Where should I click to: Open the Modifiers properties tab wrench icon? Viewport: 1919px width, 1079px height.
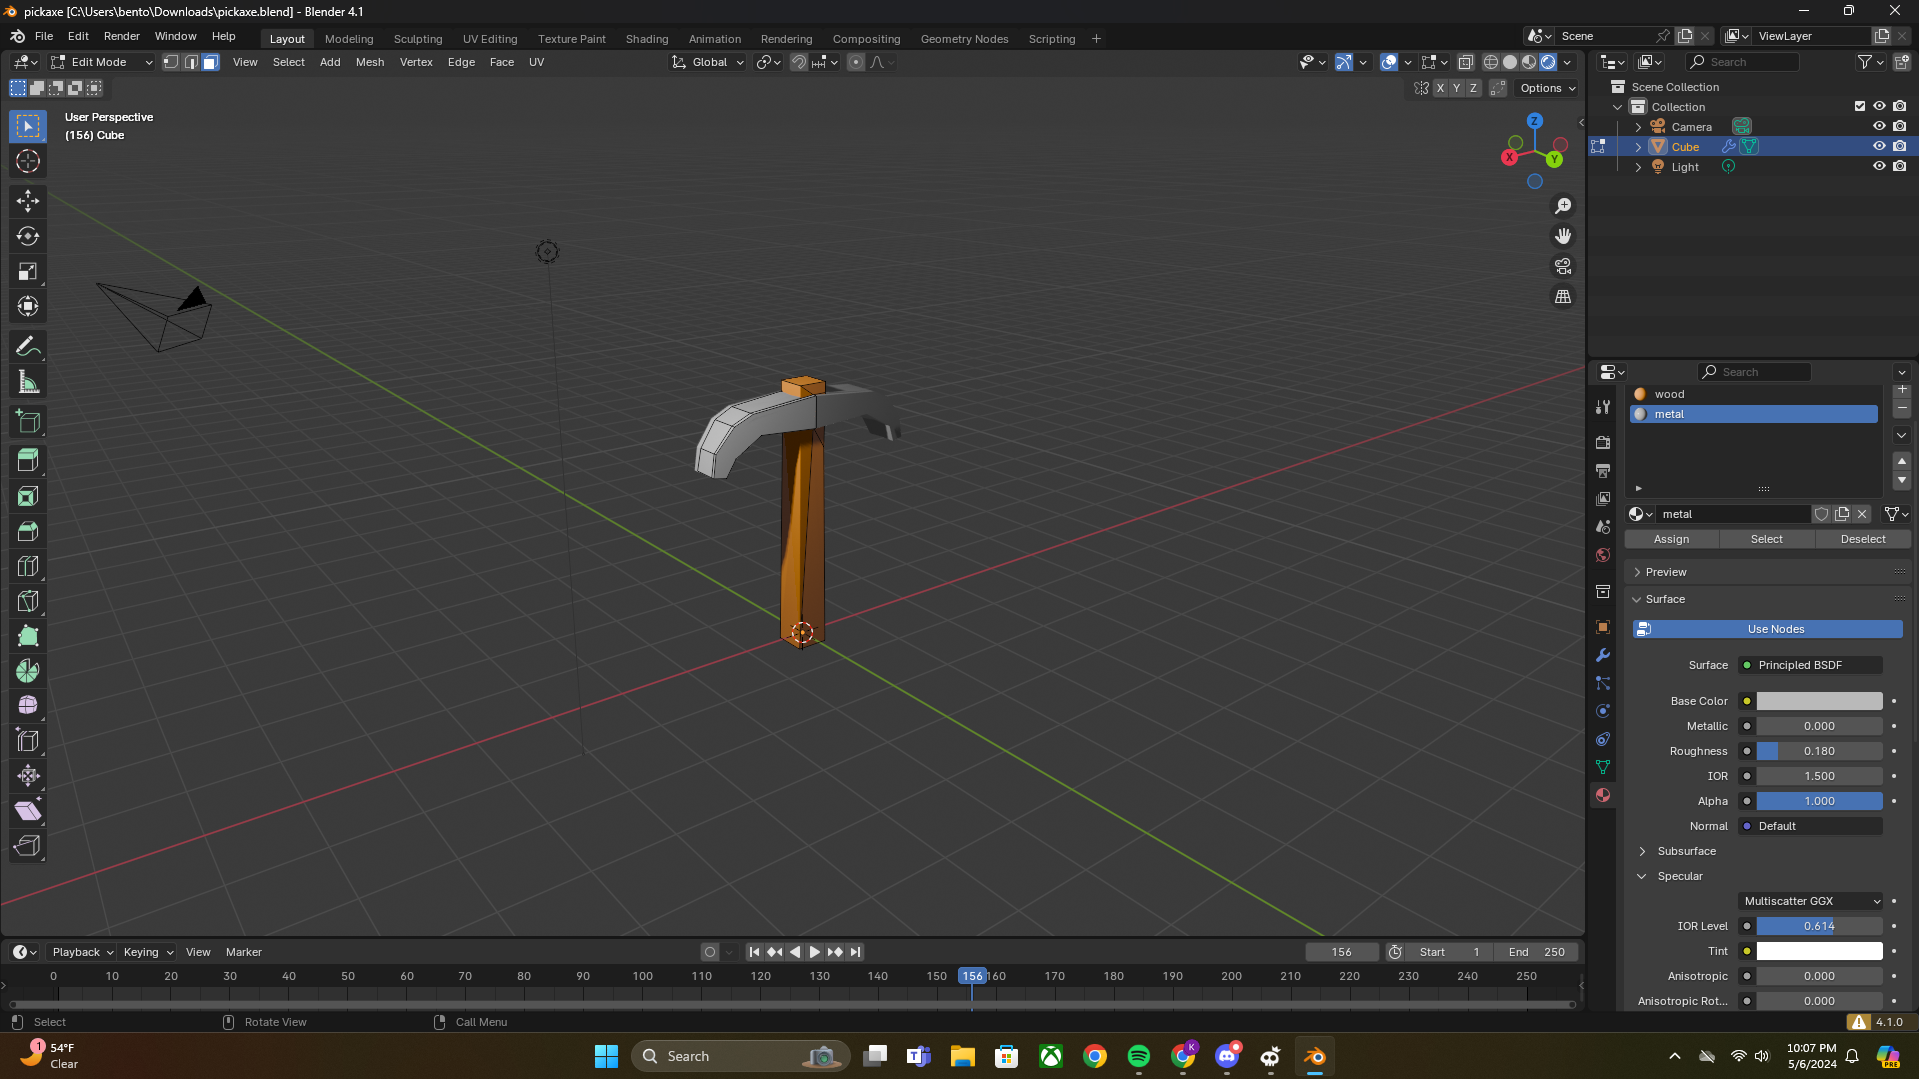coord(1603,655)
